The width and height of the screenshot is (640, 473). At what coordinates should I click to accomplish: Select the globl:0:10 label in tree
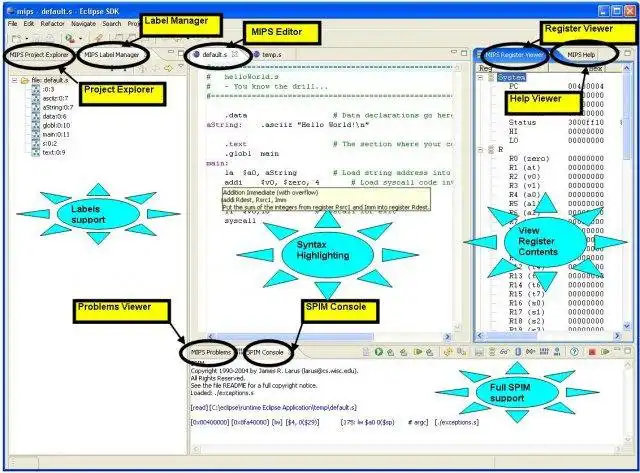click(x=56, y=125)
